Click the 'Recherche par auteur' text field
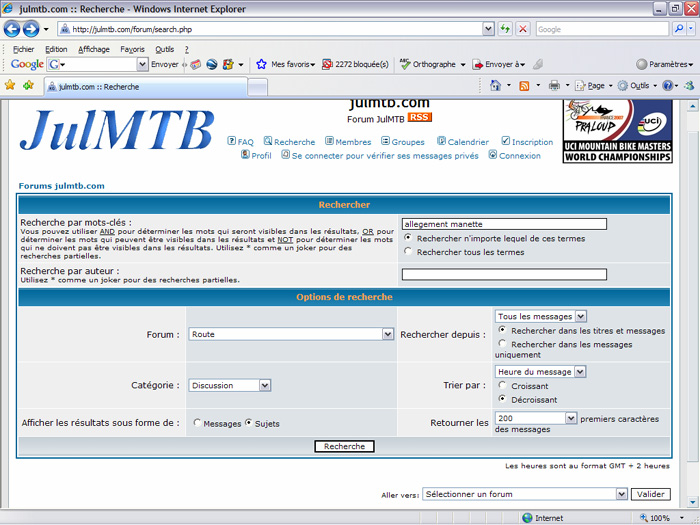This screenshot has width=700, height=525. (x=504, y=274)
